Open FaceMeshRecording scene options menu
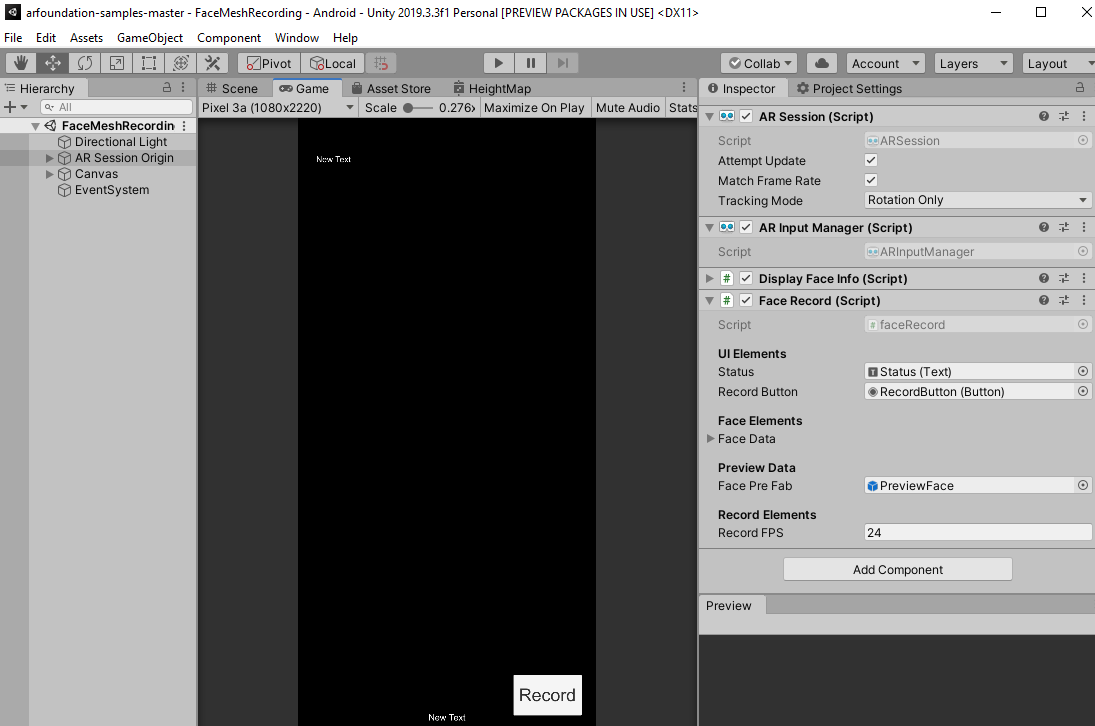 click(x=184, y=126)
